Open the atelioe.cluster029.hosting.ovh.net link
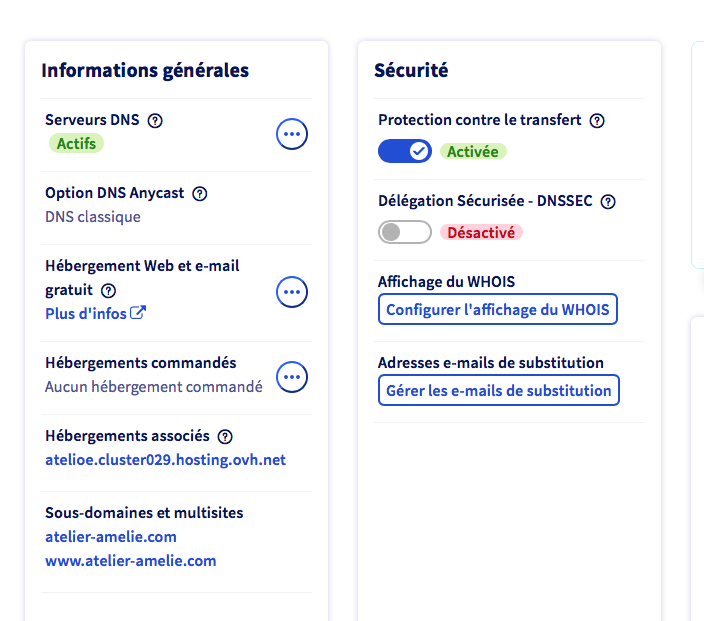The height and width of the screenshot is (621, 704). [x=165, y=460]
